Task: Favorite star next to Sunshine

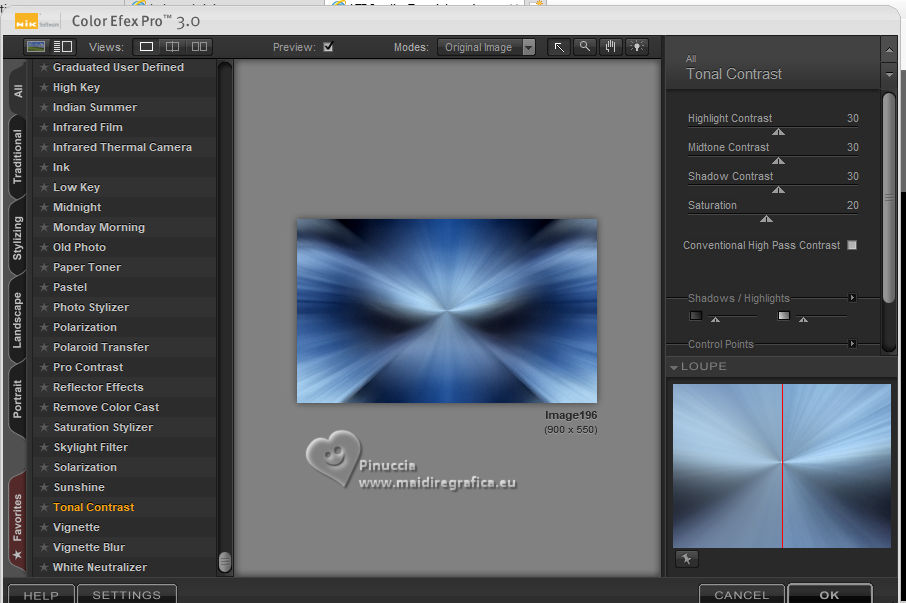Action: click(x=44, y=487)
